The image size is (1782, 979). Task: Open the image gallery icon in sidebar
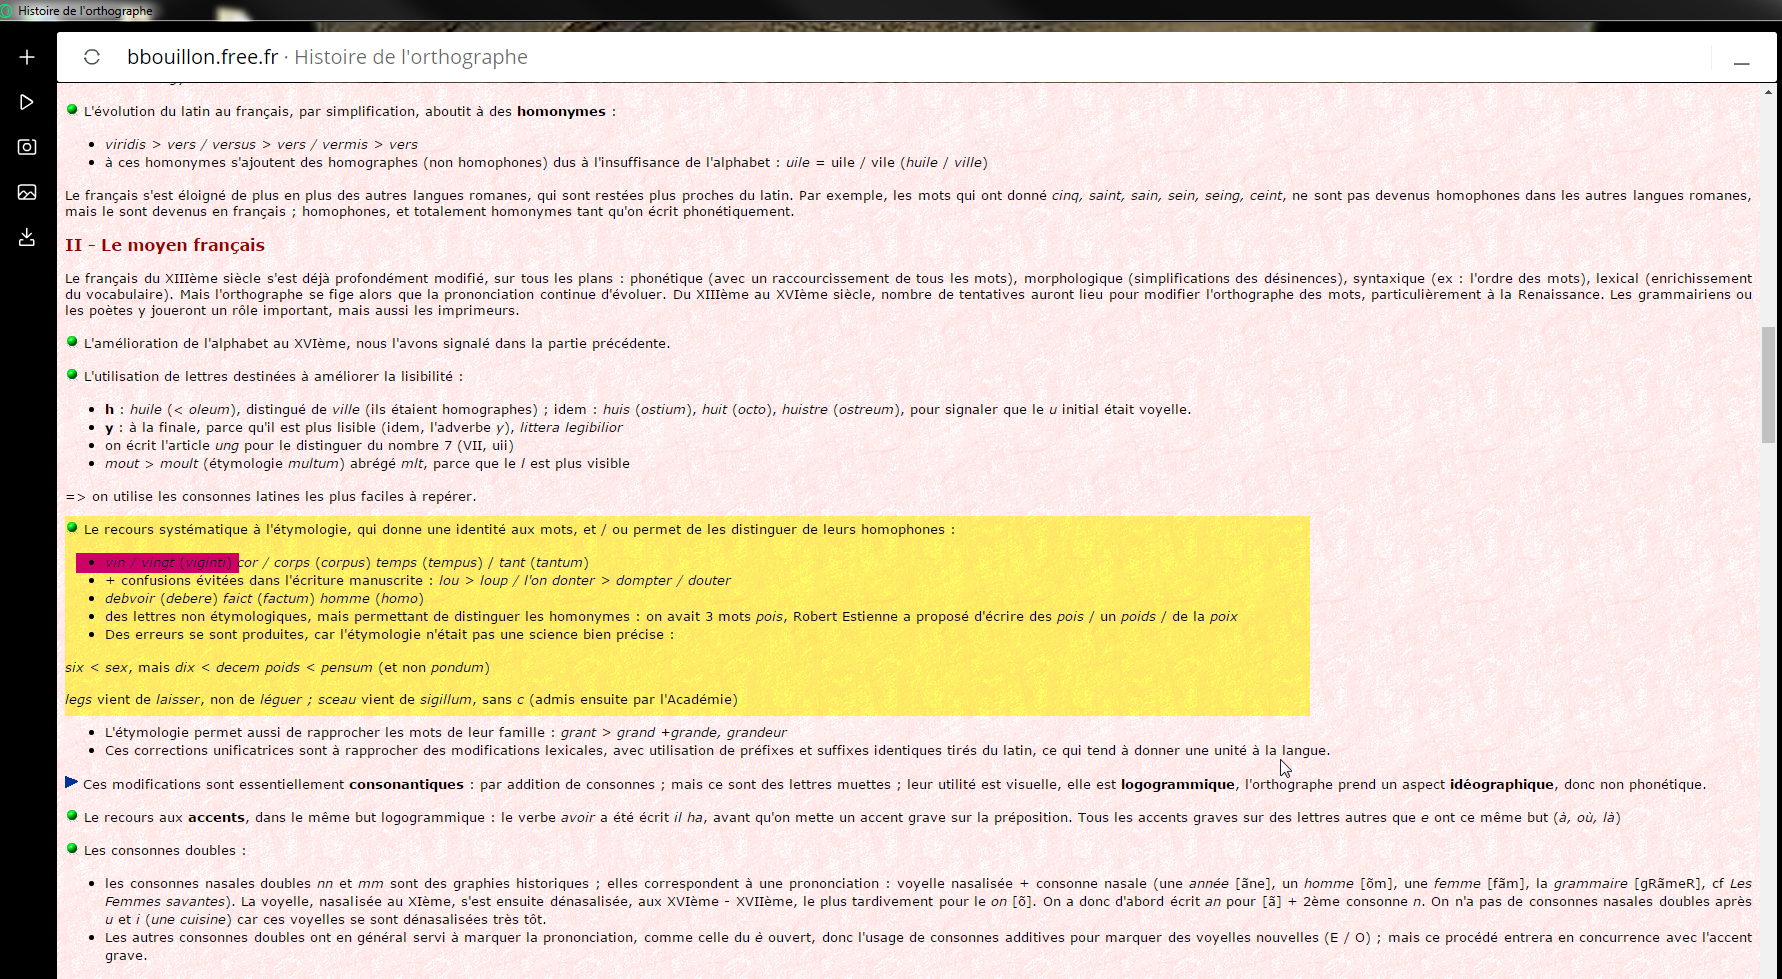point(27,192)
